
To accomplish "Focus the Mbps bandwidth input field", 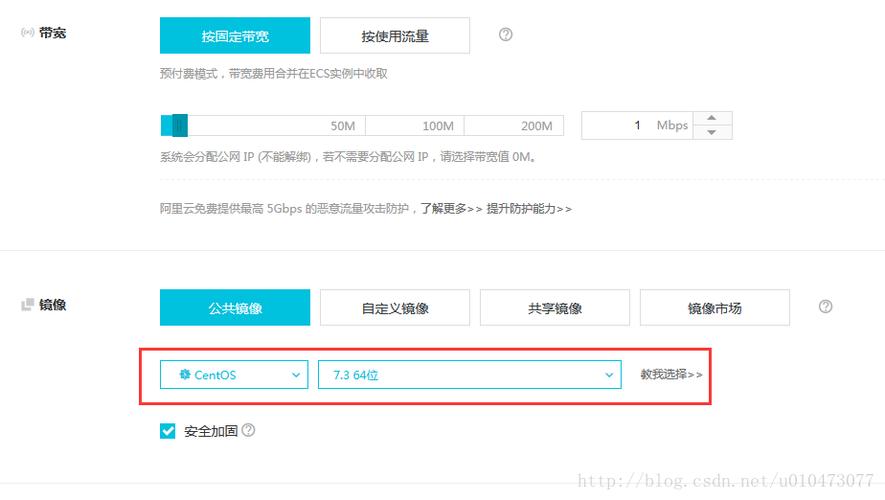I will (x=637, y=125).
